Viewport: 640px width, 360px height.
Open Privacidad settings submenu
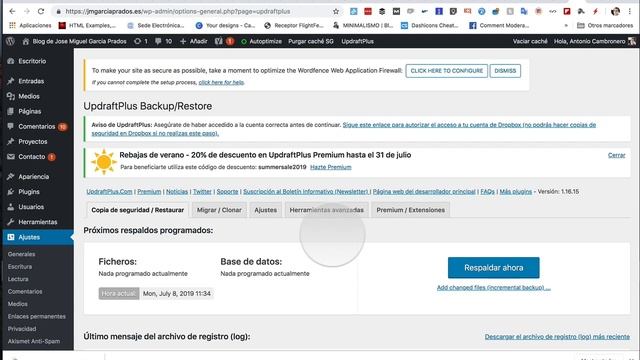pos(22,329)
